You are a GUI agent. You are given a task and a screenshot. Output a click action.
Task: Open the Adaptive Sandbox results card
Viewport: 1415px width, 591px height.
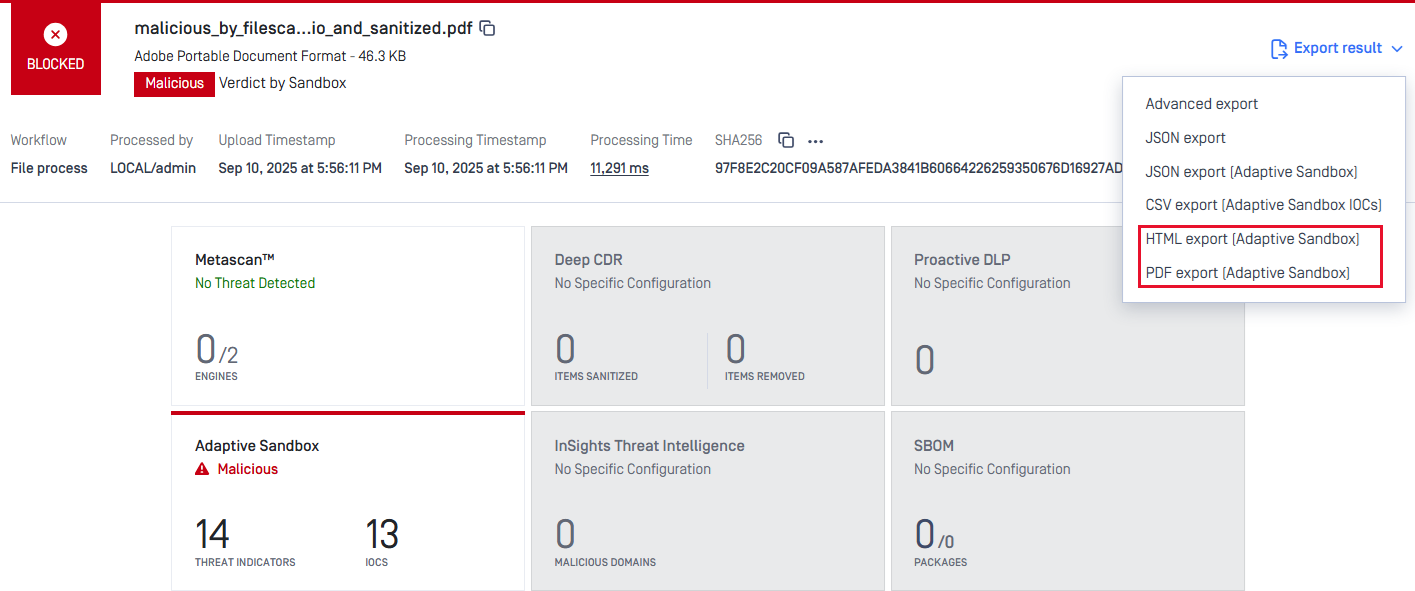[347, 500]
